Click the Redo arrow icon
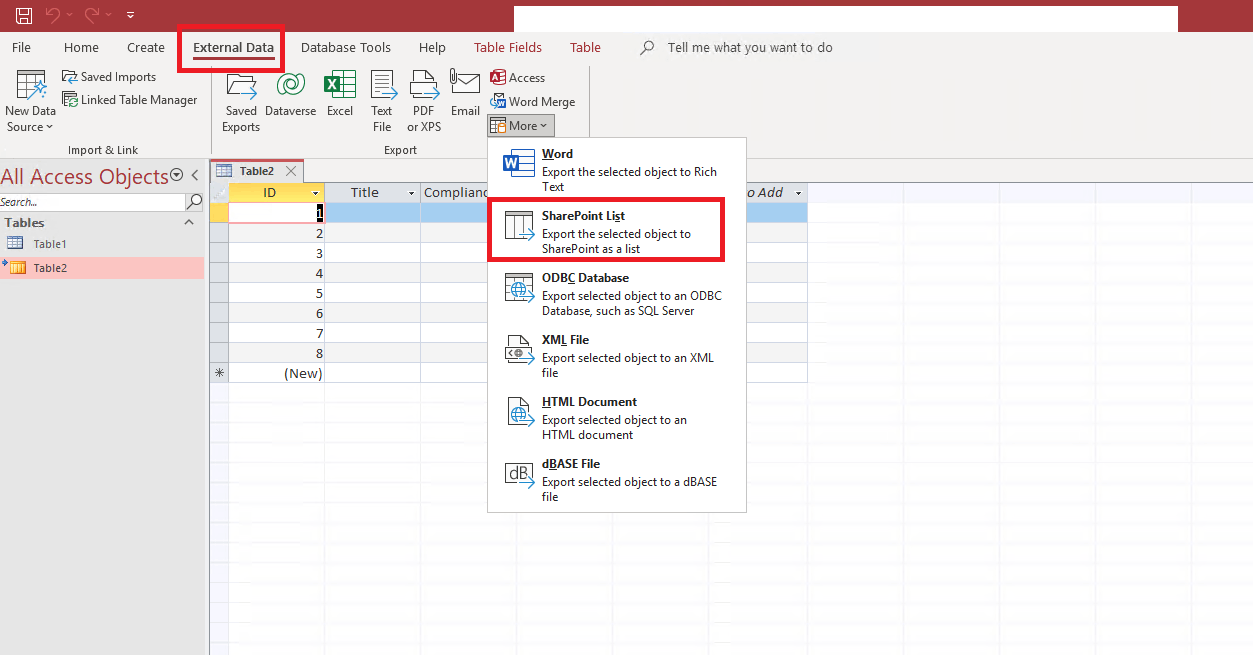 pyautogui.click(x=93, y=15)
